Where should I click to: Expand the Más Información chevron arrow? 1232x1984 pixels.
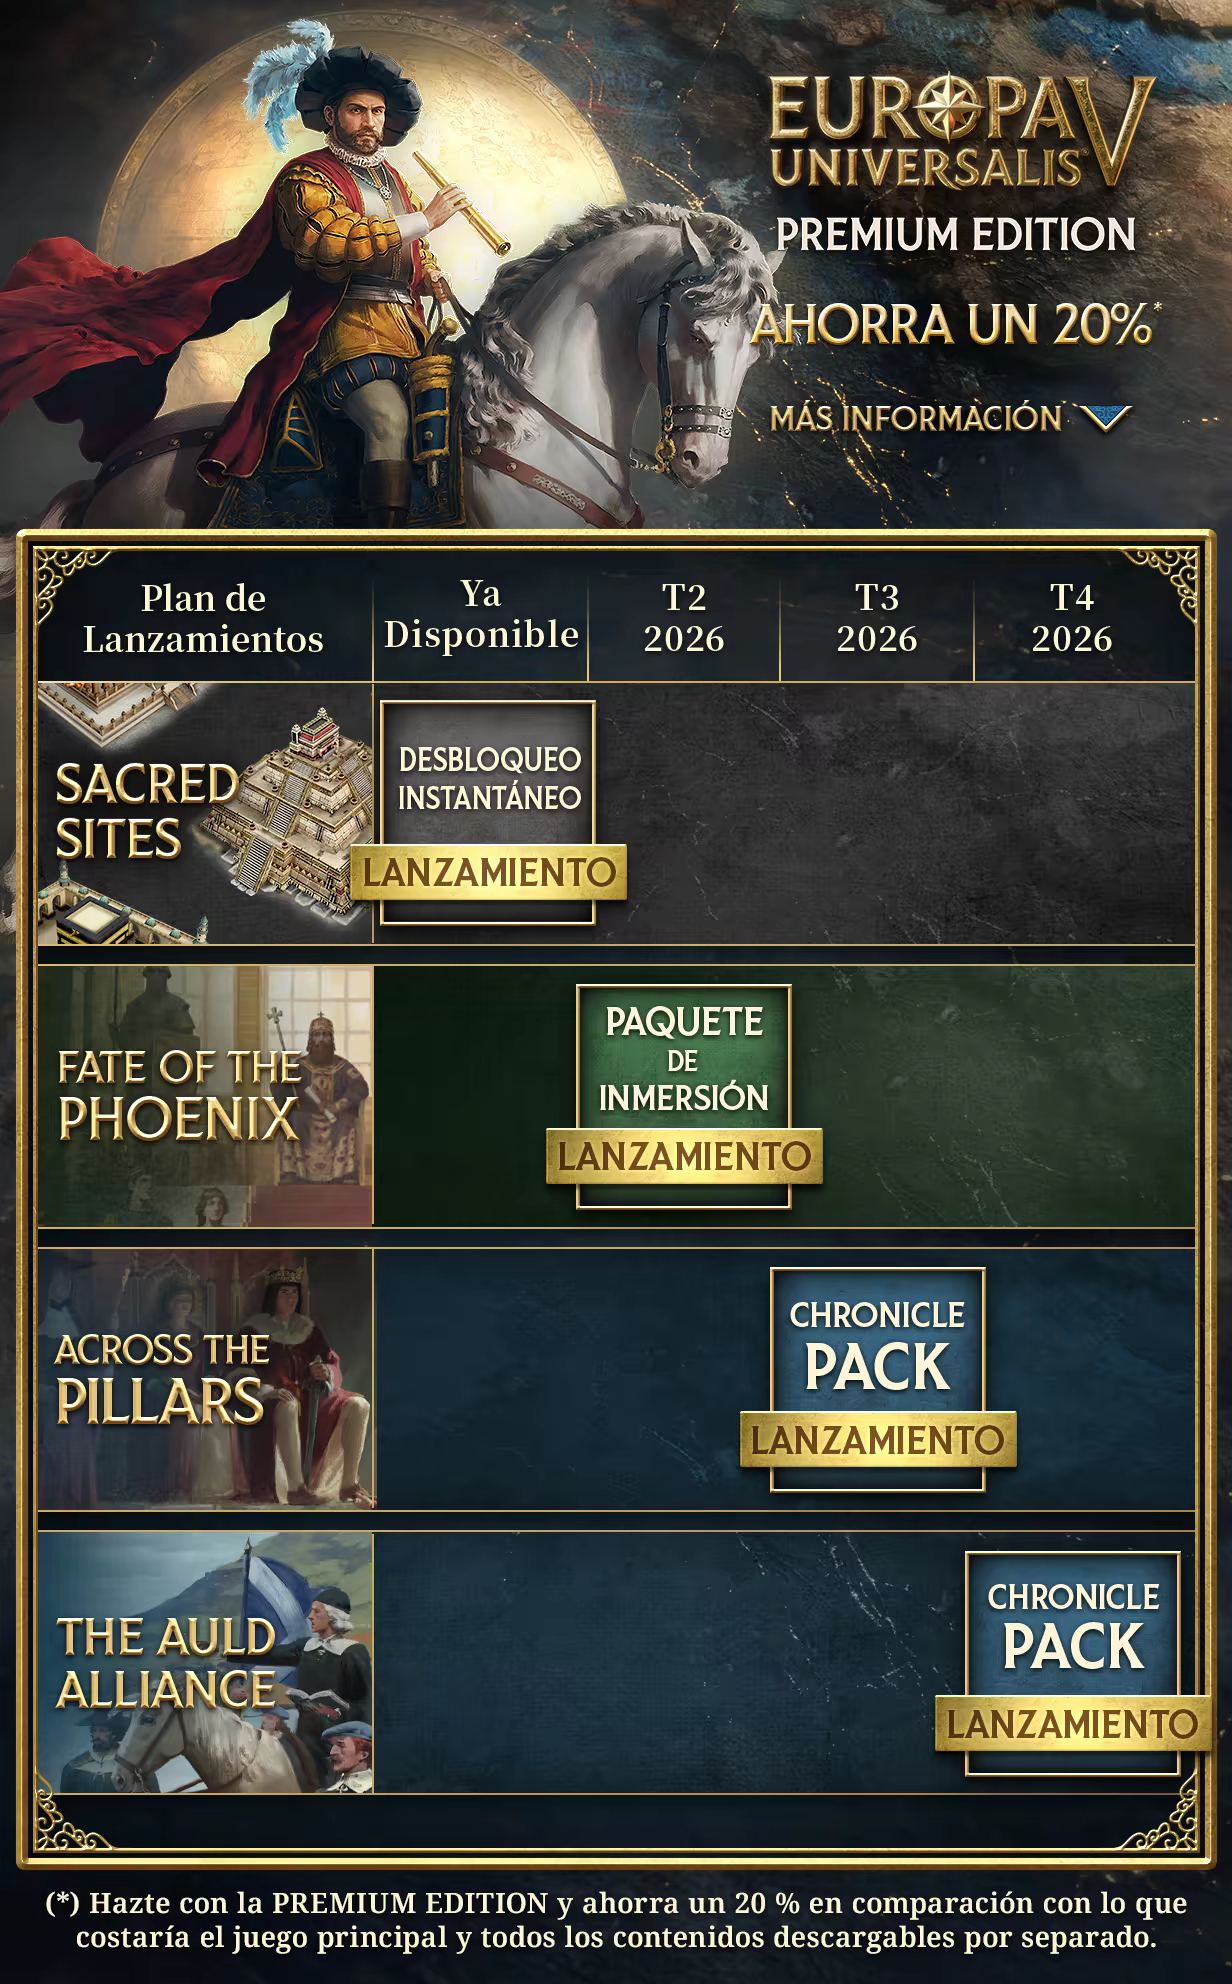pyautogui.click(x=1106, y=418)
